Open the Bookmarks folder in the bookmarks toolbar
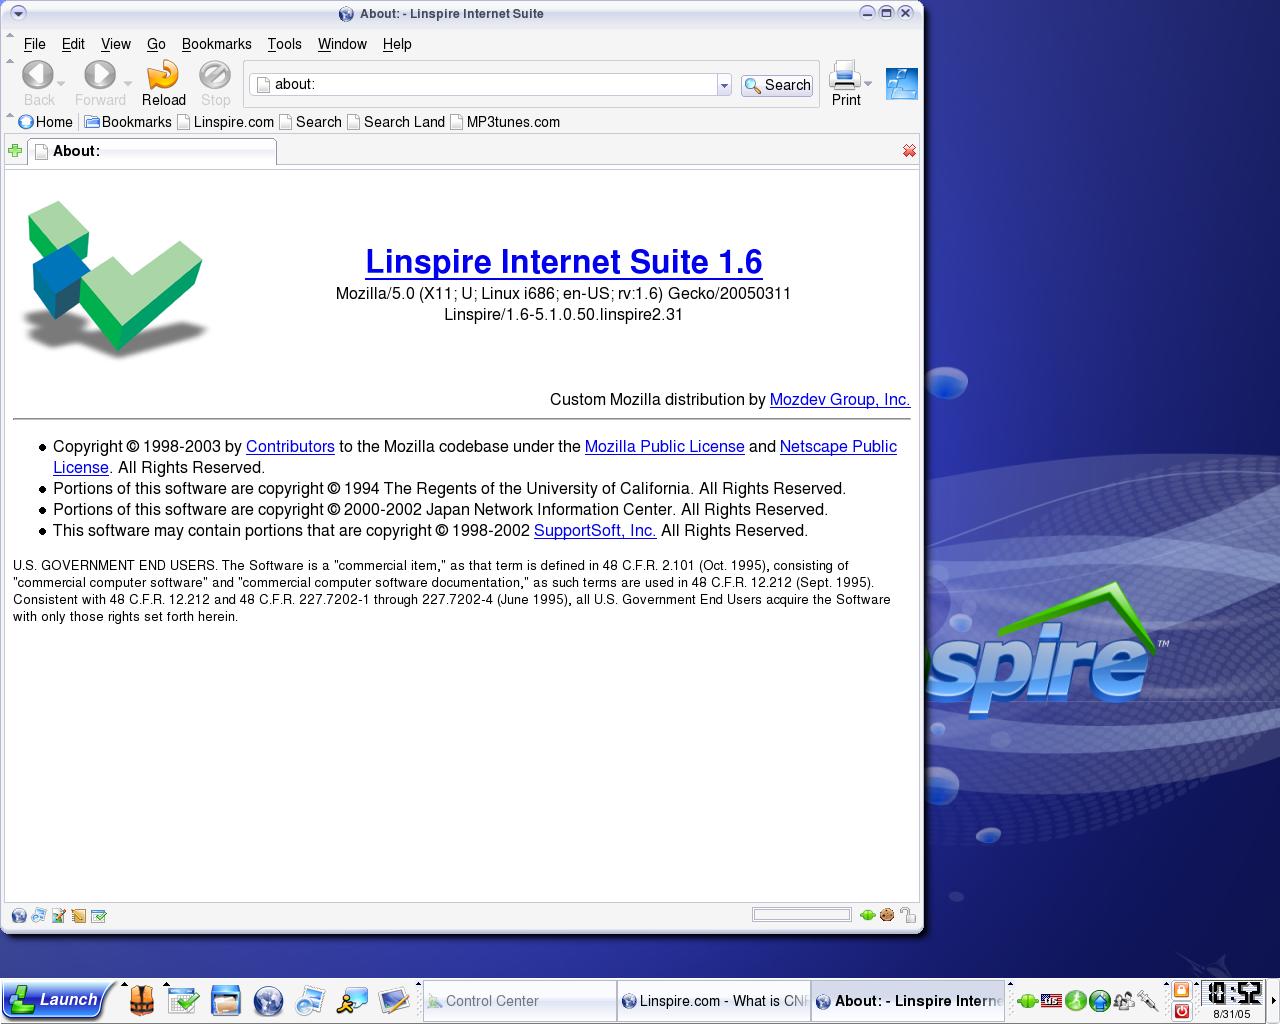Viewport: 1280px width, 1024px height. pyautogui.click(x=128, y=122)
